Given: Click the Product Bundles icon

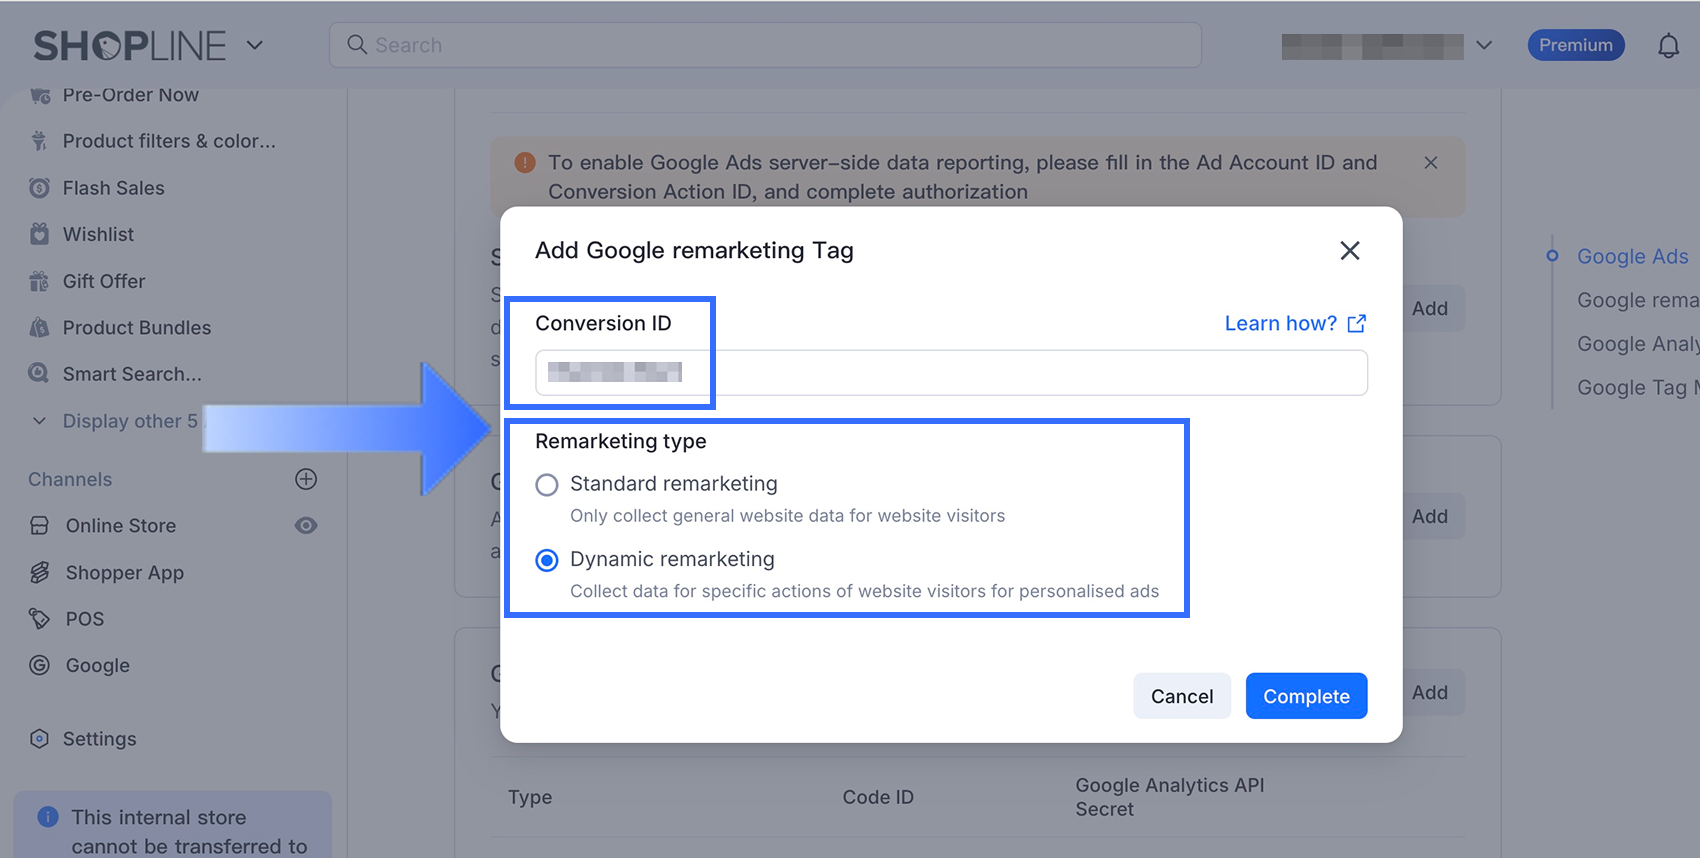Looking at the screenshot, I should 39,328.
